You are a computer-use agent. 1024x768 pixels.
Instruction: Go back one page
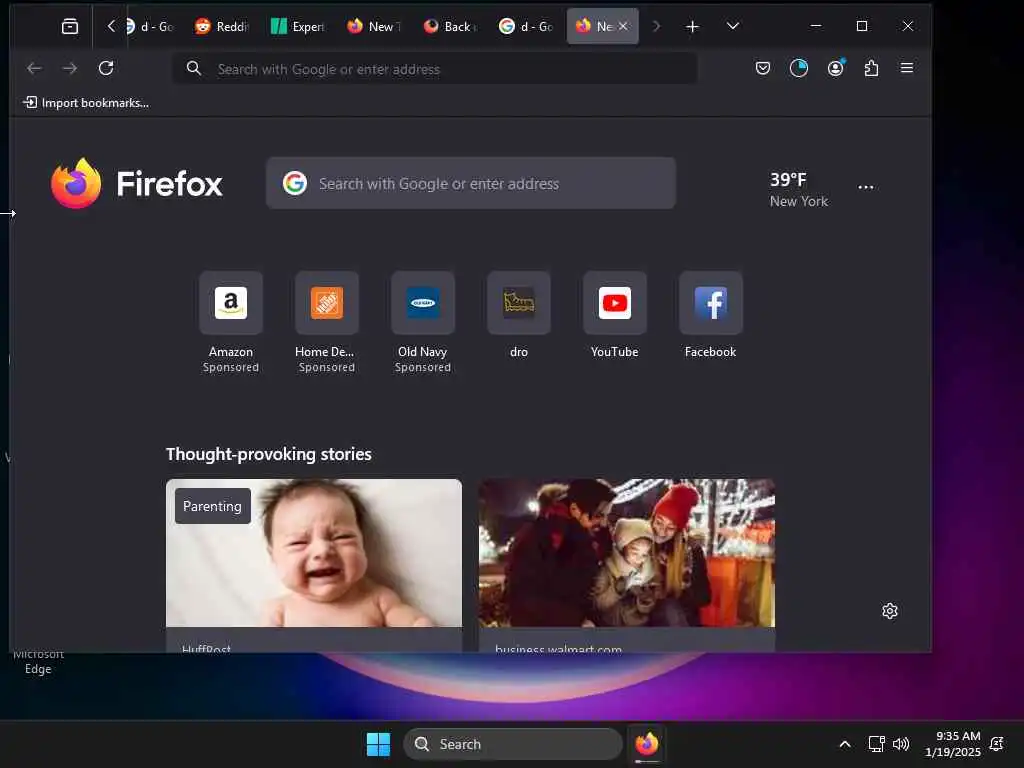point(34,68)
